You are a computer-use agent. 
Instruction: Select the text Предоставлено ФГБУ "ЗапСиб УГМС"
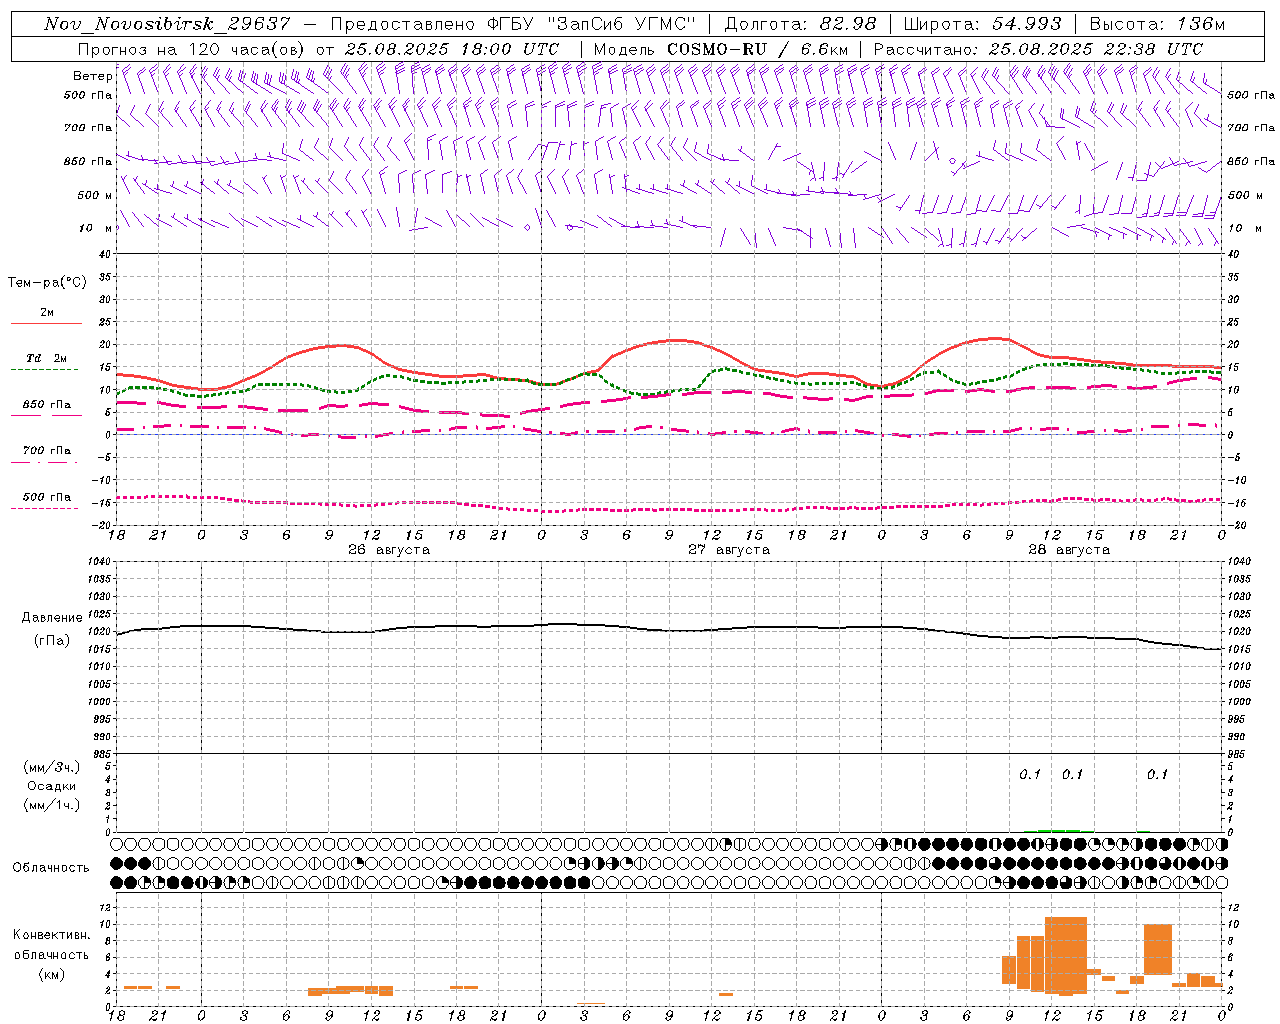pos(512,24)
